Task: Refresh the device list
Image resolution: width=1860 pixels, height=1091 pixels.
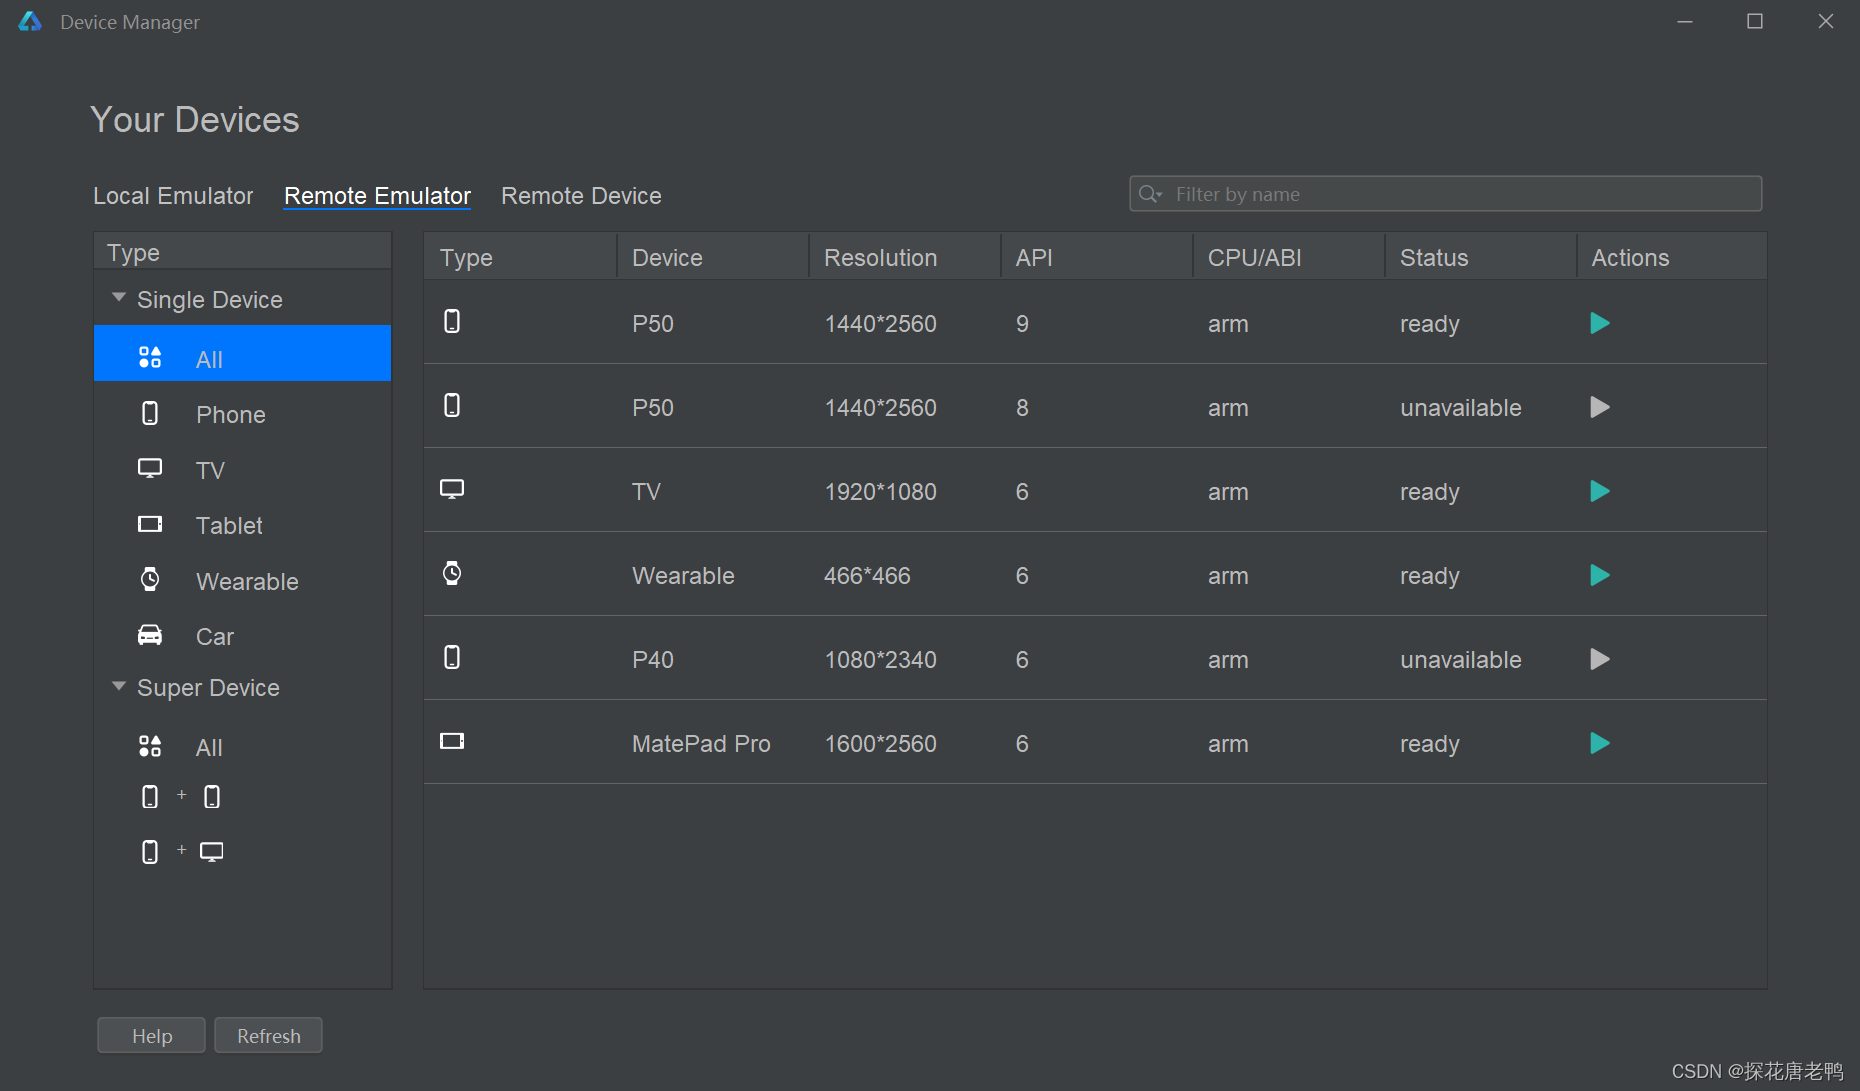Action: pos(268,1035)
